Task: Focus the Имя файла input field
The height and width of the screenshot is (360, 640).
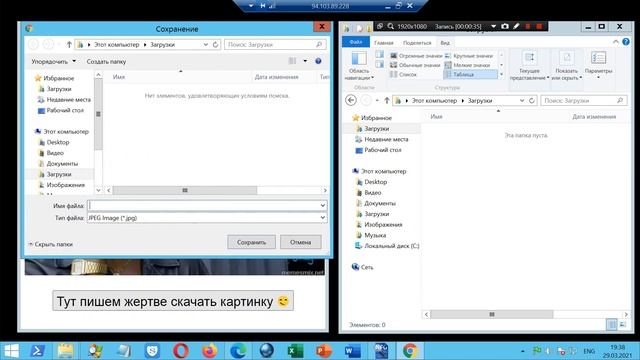Action: pyautogui.click(x=203, y=205)
